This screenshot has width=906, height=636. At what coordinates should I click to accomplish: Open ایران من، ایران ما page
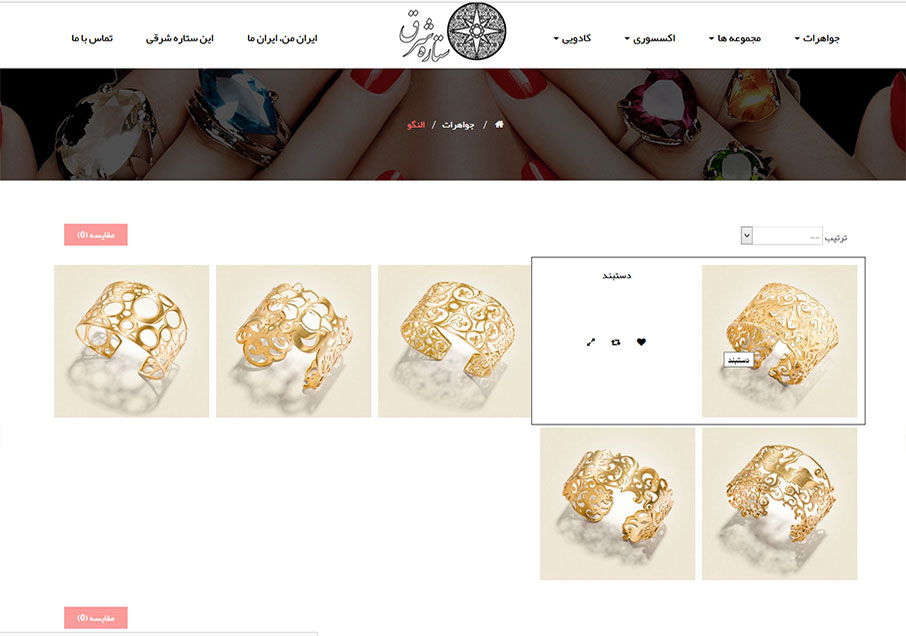tap(283, 38)
